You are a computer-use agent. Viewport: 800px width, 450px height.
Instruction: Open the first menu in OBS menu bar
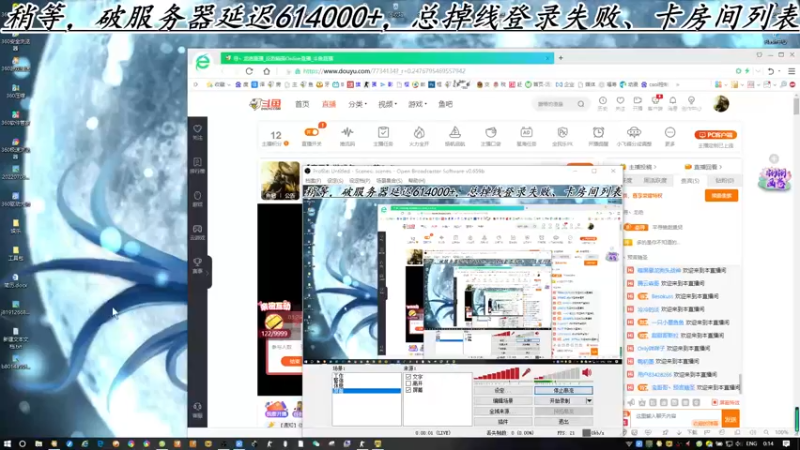(313, 181)
